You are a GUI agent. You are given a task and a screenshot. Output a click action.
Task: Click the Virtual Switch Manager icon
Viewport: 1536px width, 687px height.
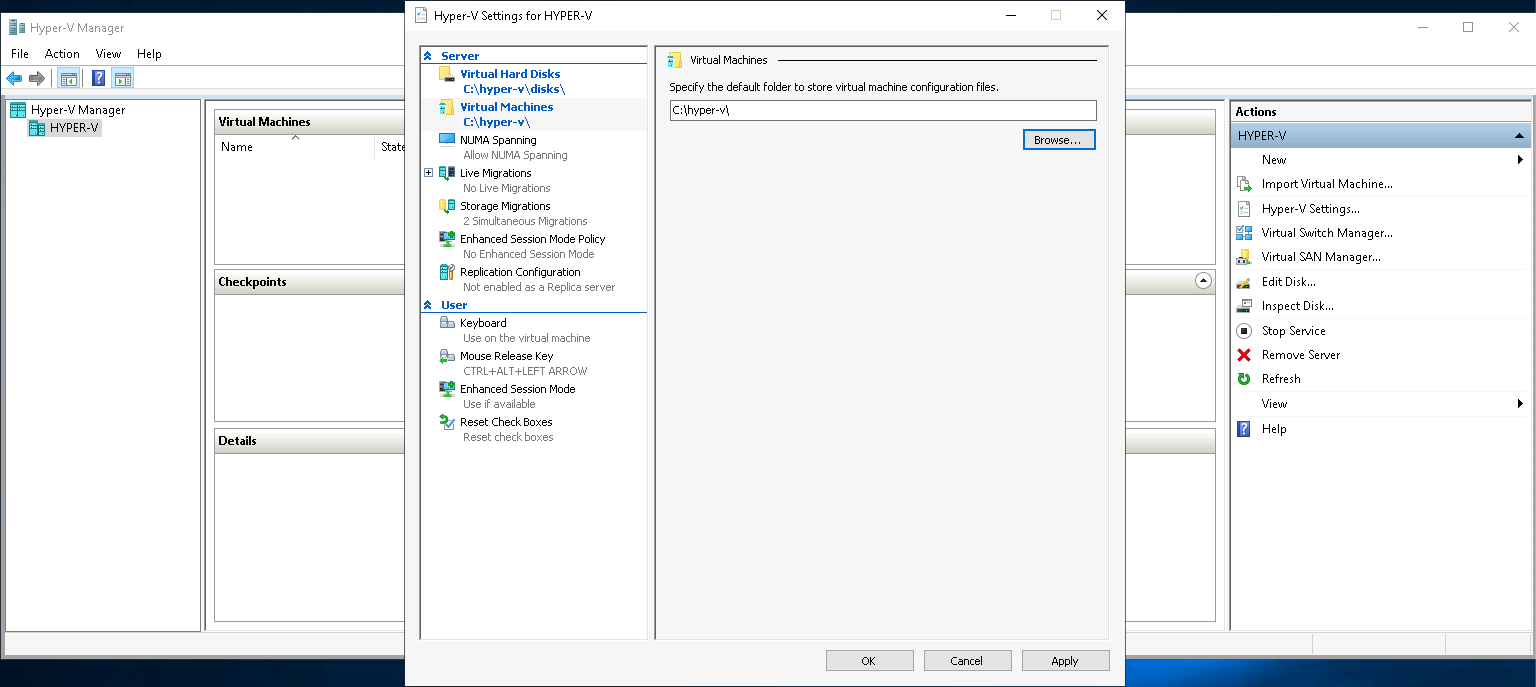(x=1244, y=233)
